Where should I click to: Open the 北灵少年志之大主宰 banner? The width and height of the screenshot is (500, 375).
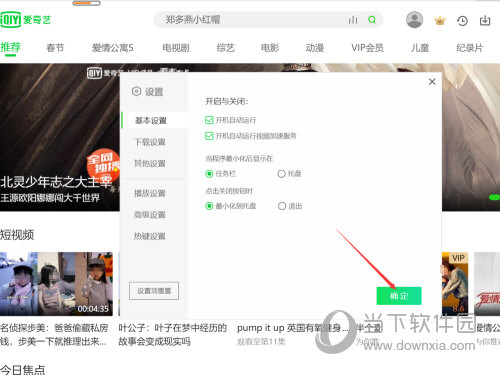(60, 137)
